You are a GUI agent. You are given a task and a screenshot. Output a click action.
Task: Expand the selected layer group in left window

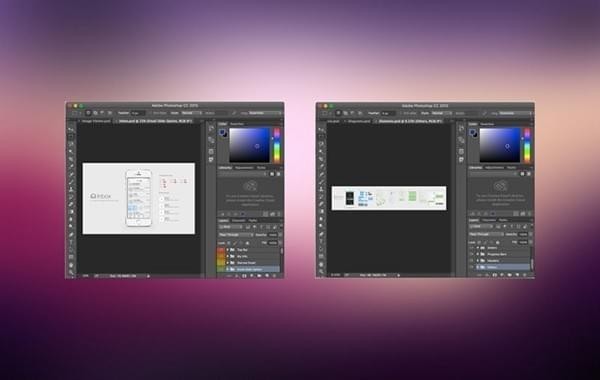coord(227,269)
